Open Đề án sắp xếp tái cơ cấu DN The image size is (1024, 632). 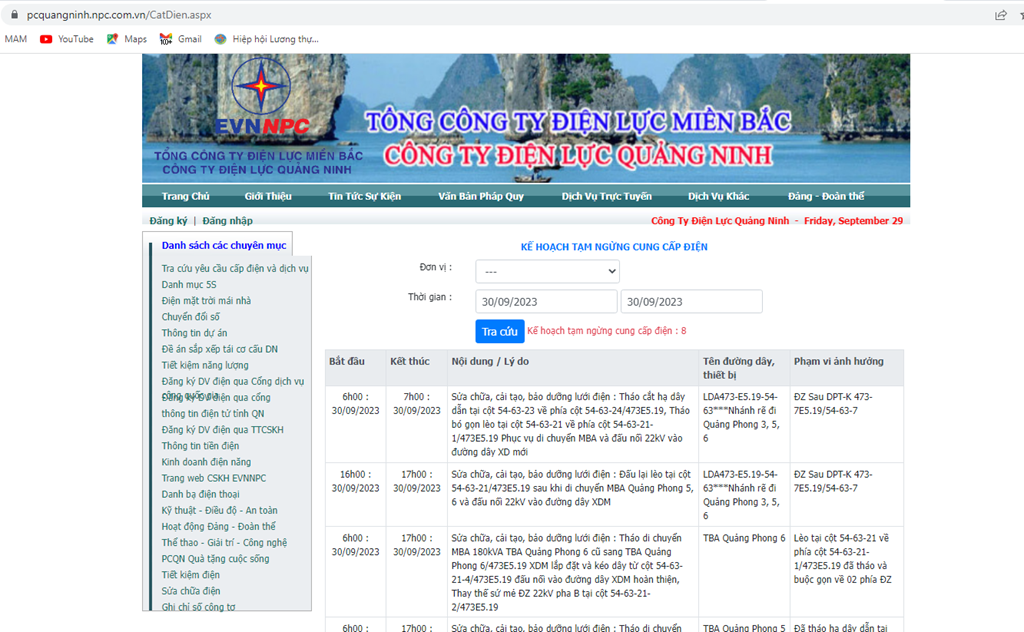coord(219,349)
